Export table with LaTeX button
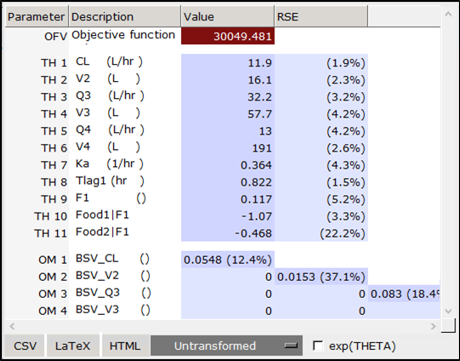 coord(73,346)
